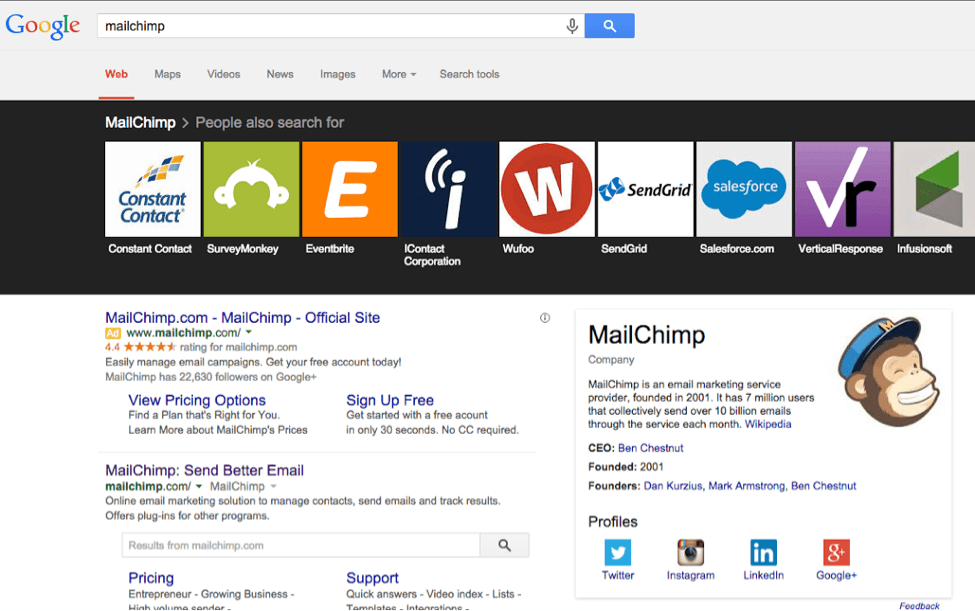Click '4.4 rating for mailchimp.com' text
This screenshot has height=611, width=975.
click(x=201, y=347)
